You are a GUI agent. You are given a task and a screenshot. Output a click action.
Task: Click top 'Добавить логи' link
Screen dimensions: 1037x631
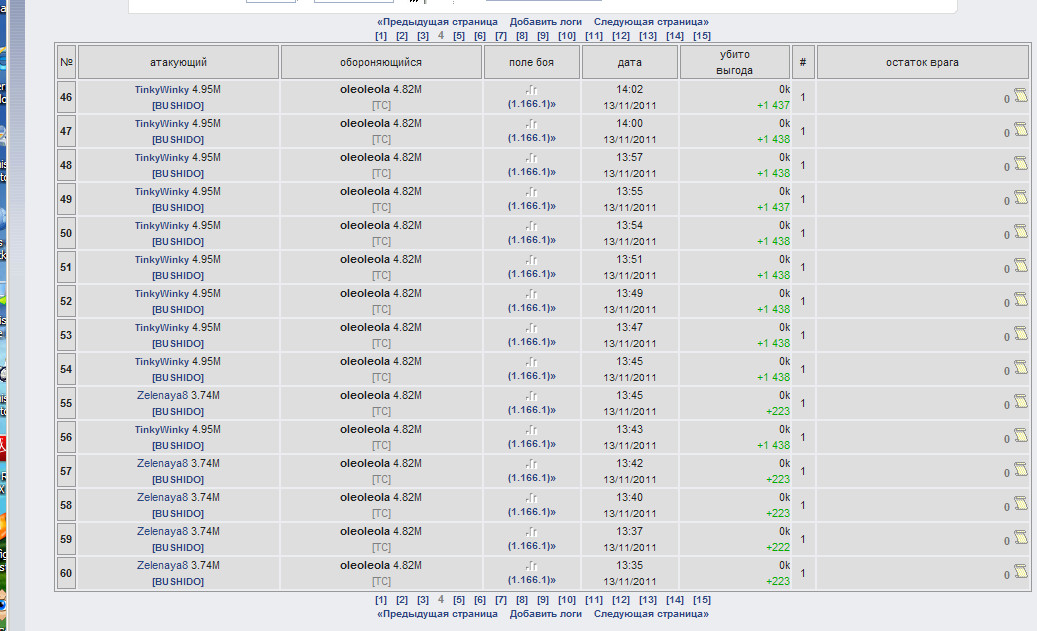point(545,21)
